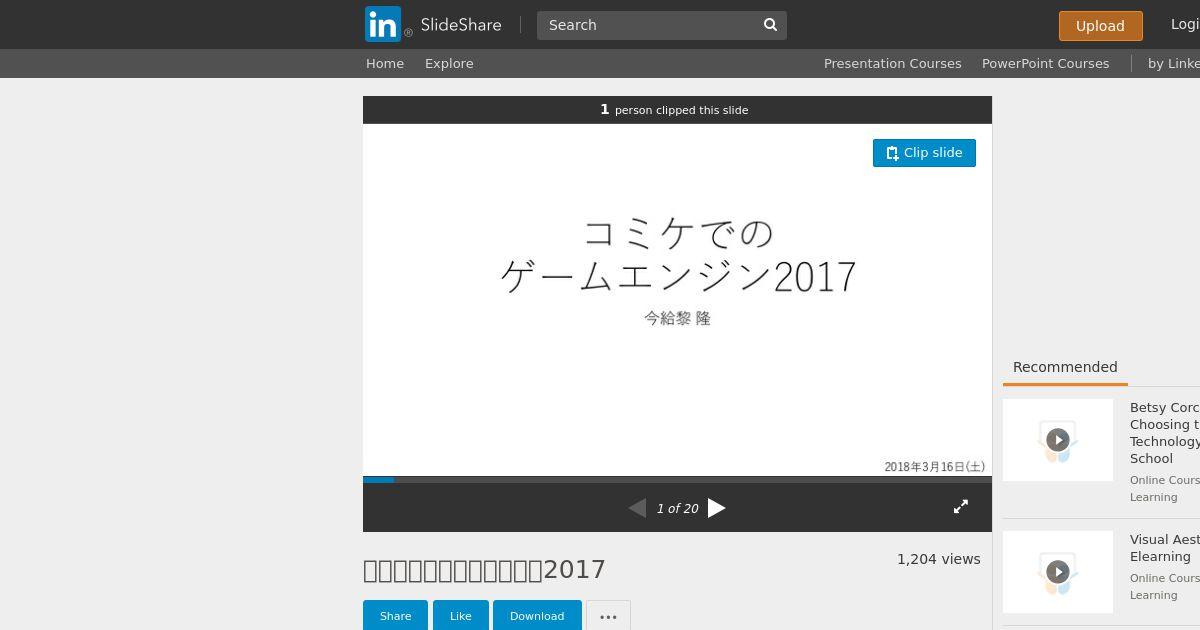Click the slide progress bar
1200x630 pixels.
[x=677, y=480]
